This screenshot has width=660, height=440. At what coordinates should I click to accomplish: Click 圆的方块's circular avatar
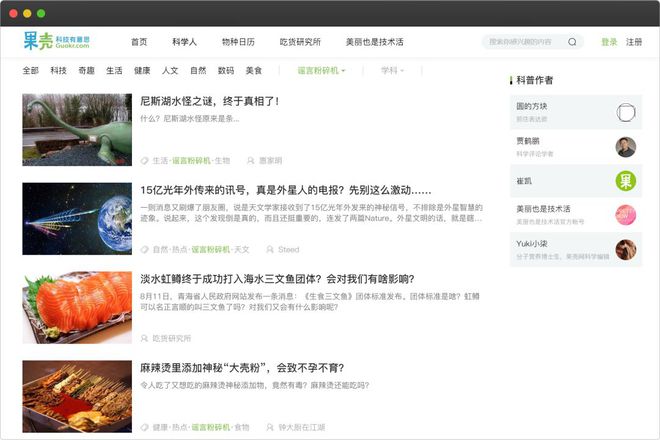625,112
